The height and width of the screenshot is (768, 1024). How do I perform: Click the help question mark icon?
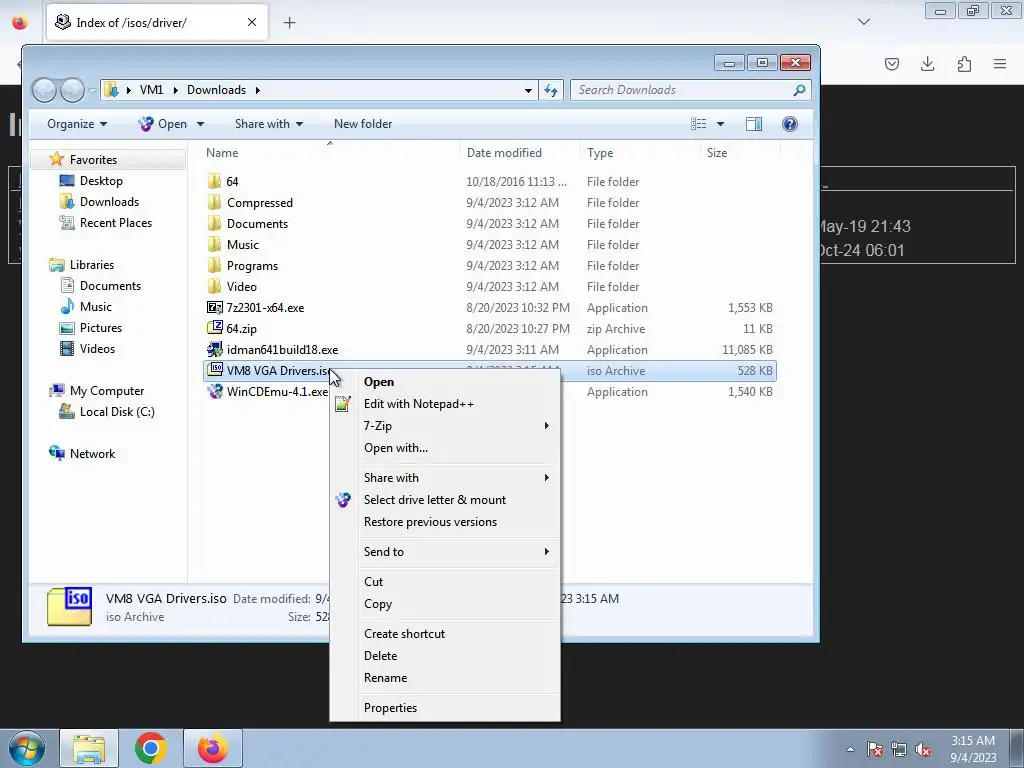click(x=790, y=124)
